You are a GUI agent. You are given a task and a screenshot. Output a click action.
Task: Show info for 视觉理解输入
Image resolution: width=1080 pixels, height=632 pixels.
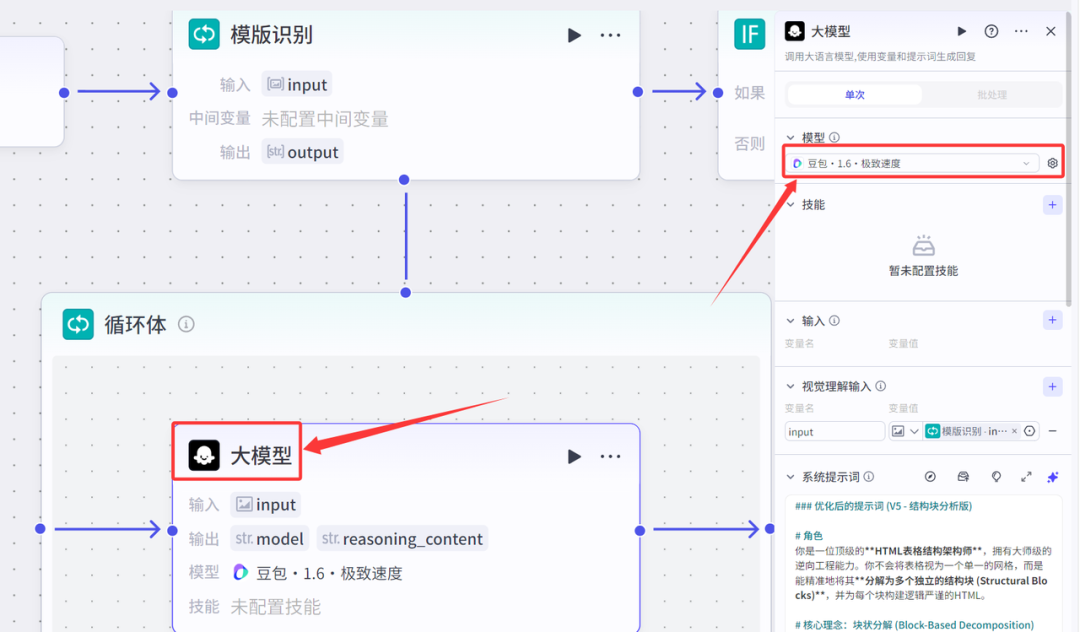coord(880,386)
